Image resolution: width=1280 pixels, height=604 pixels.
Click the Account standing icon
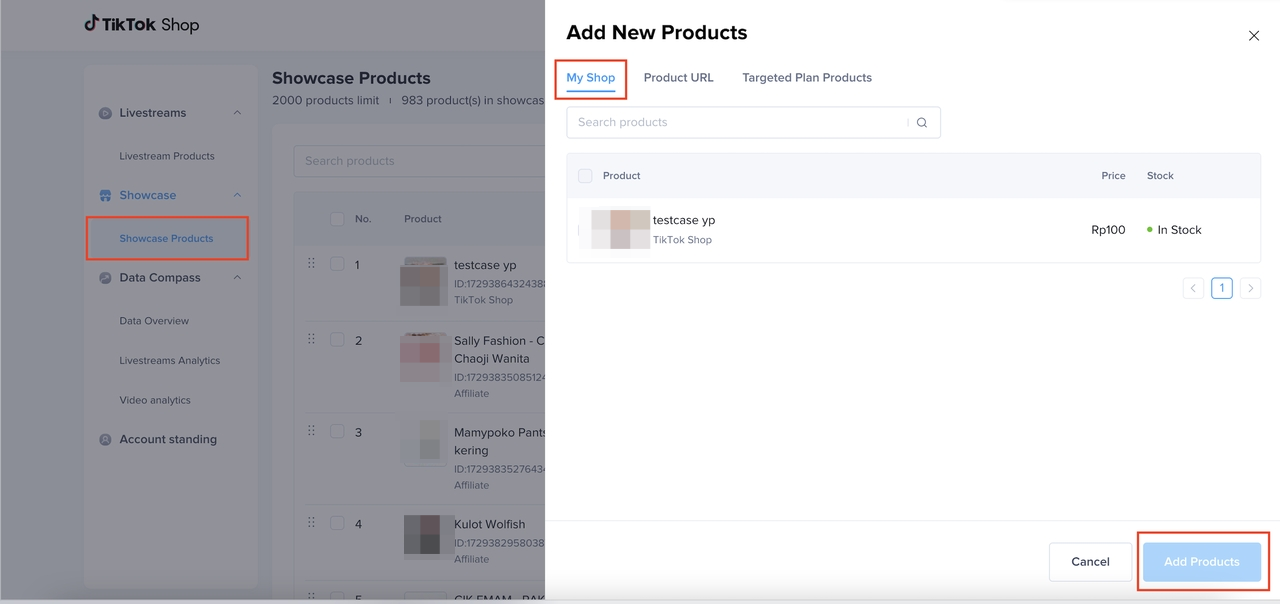pyautogui.click(x=105, y=440)
